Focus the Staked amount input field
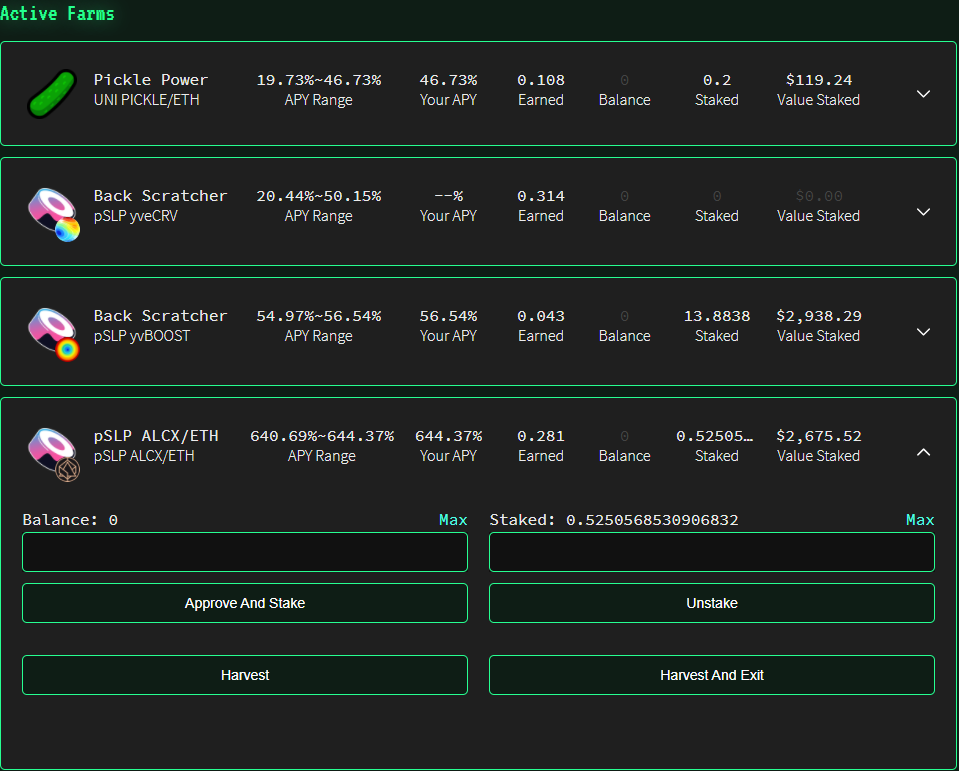This screenshot has height=771, width=959. coord(712,552)
